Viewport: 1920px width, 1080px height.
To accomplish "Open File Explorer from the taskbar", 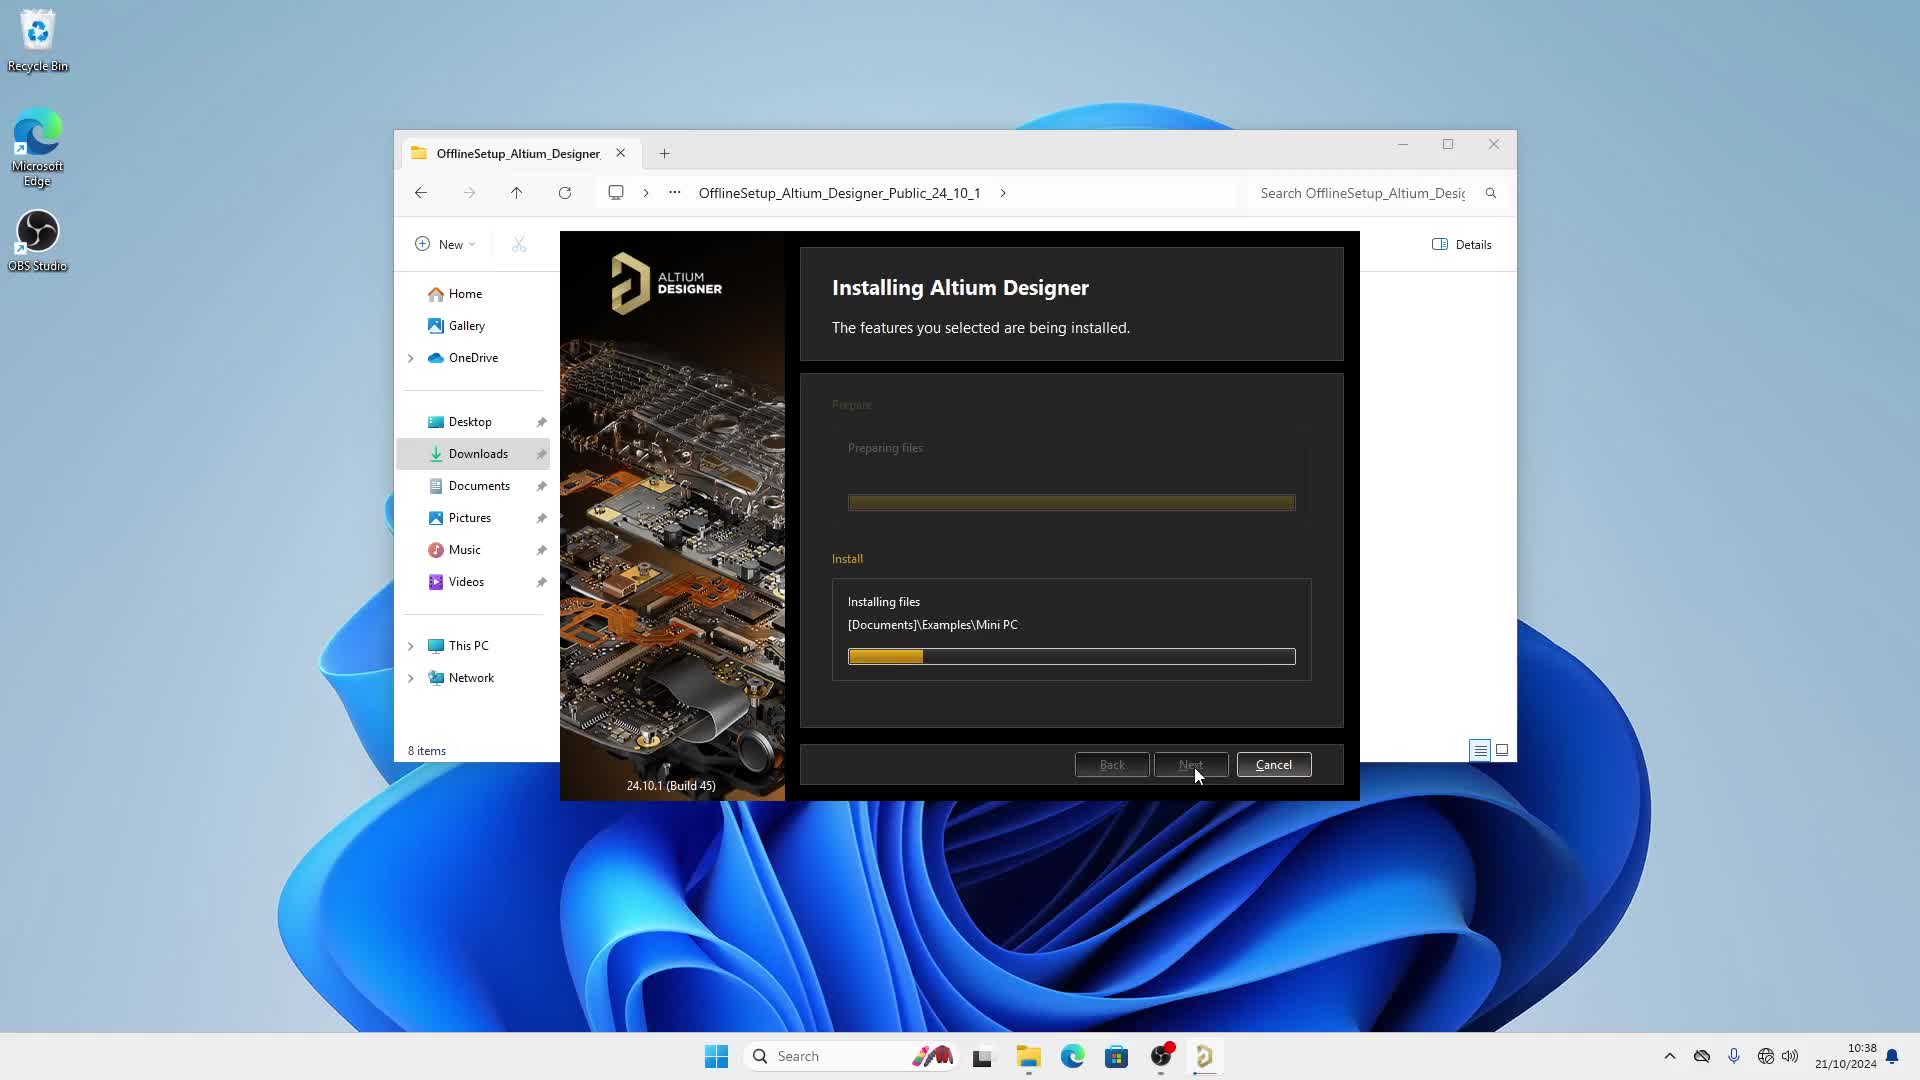I will click(1028, 1056).
